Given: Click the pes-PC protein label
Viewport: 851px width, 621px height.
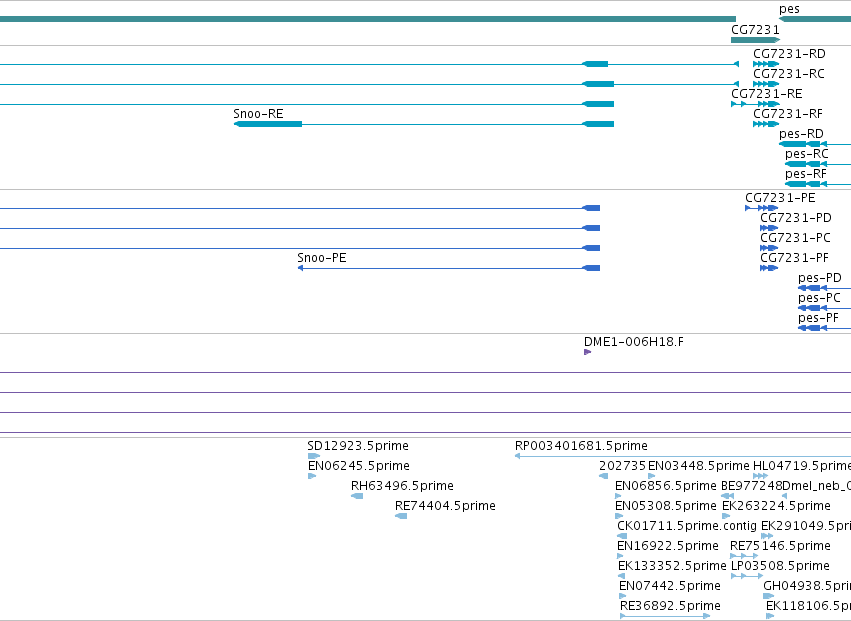Looking at the screenshot, I should (x=819, y=298).
